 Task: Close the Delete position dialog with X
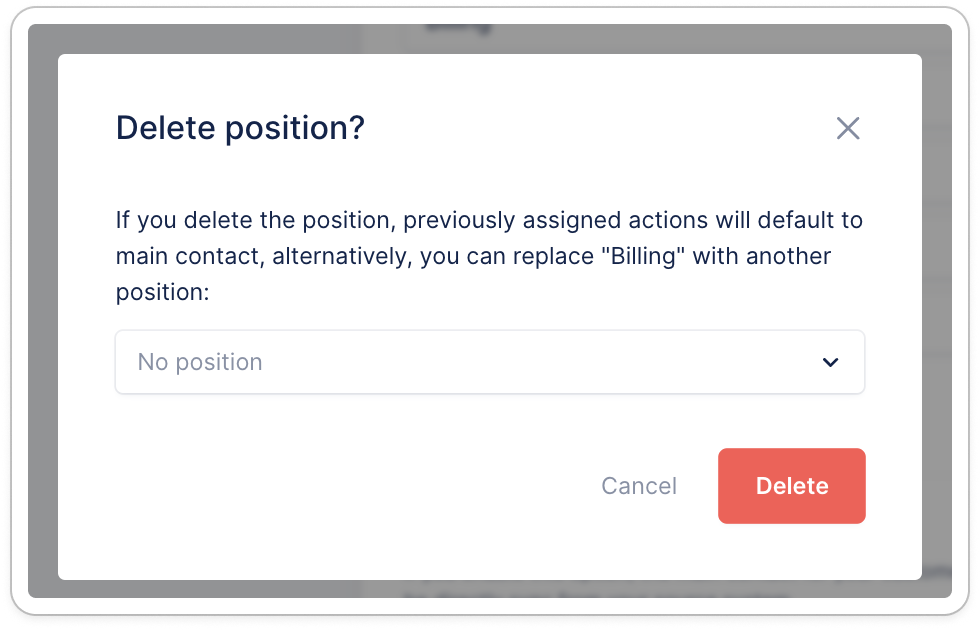[x=848, y=128]
